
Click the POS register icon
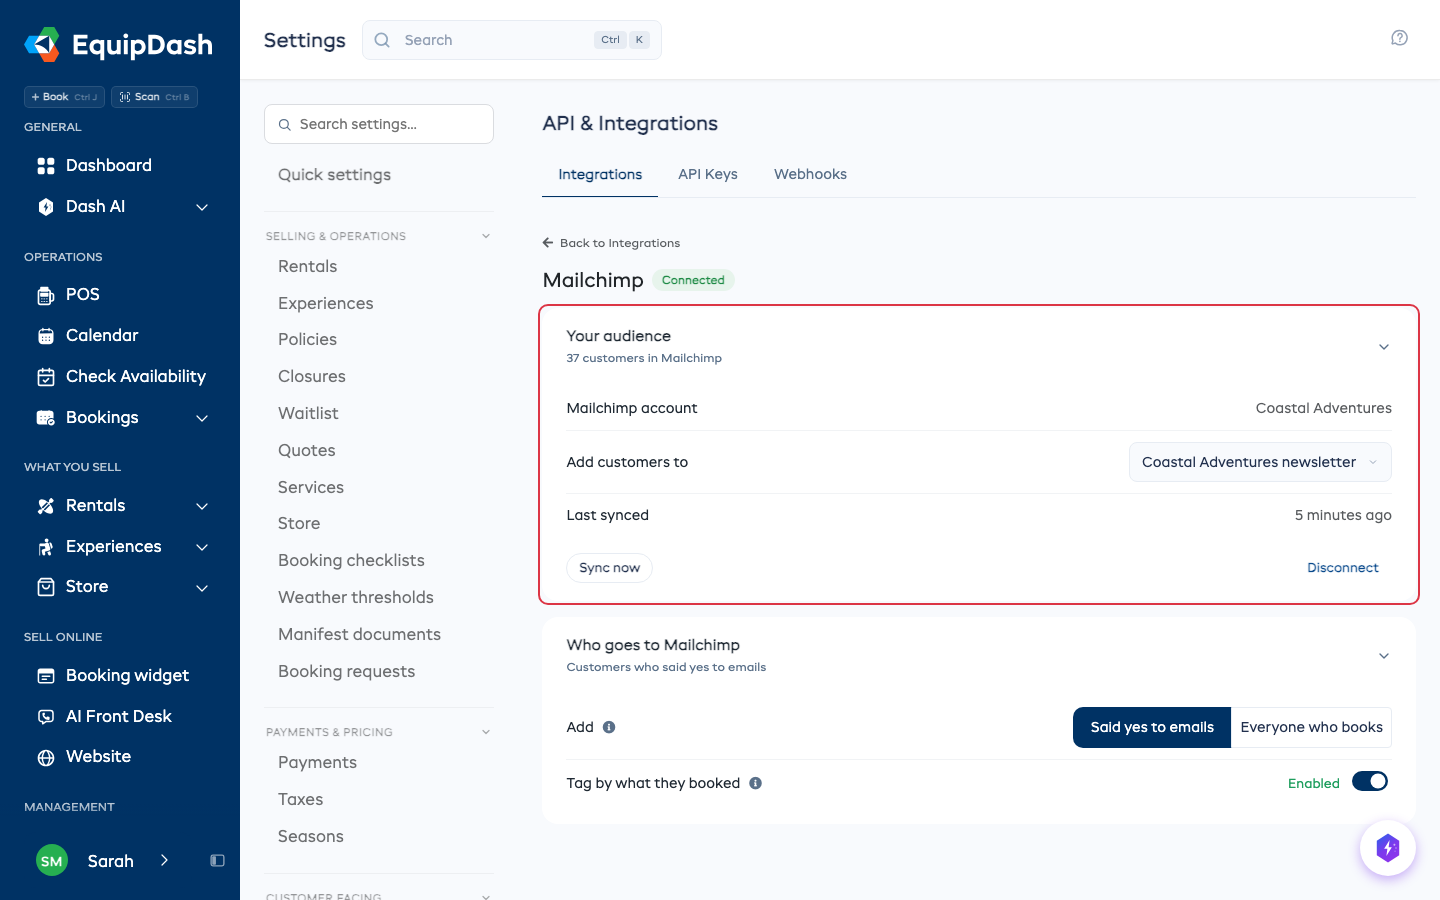click(x=46, y=295)
